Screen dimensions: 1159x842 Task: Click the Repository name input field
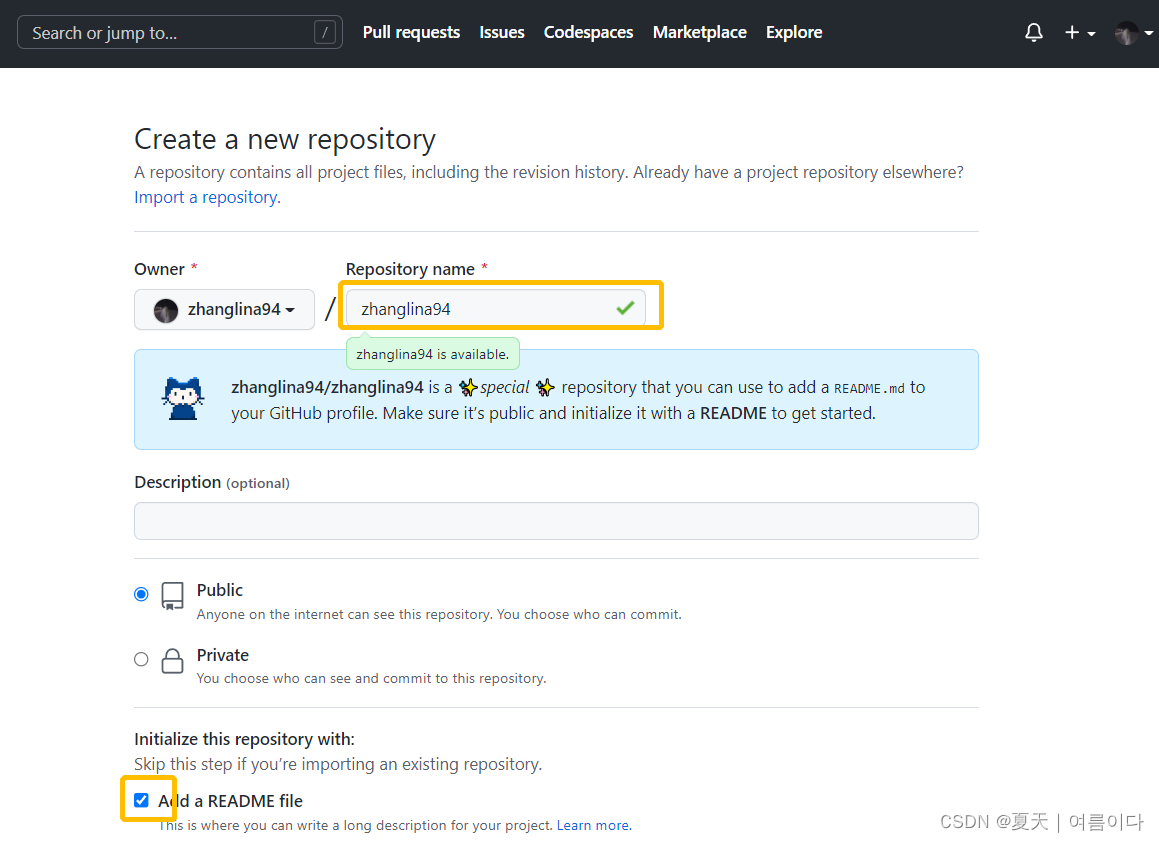tap(495, 308)
